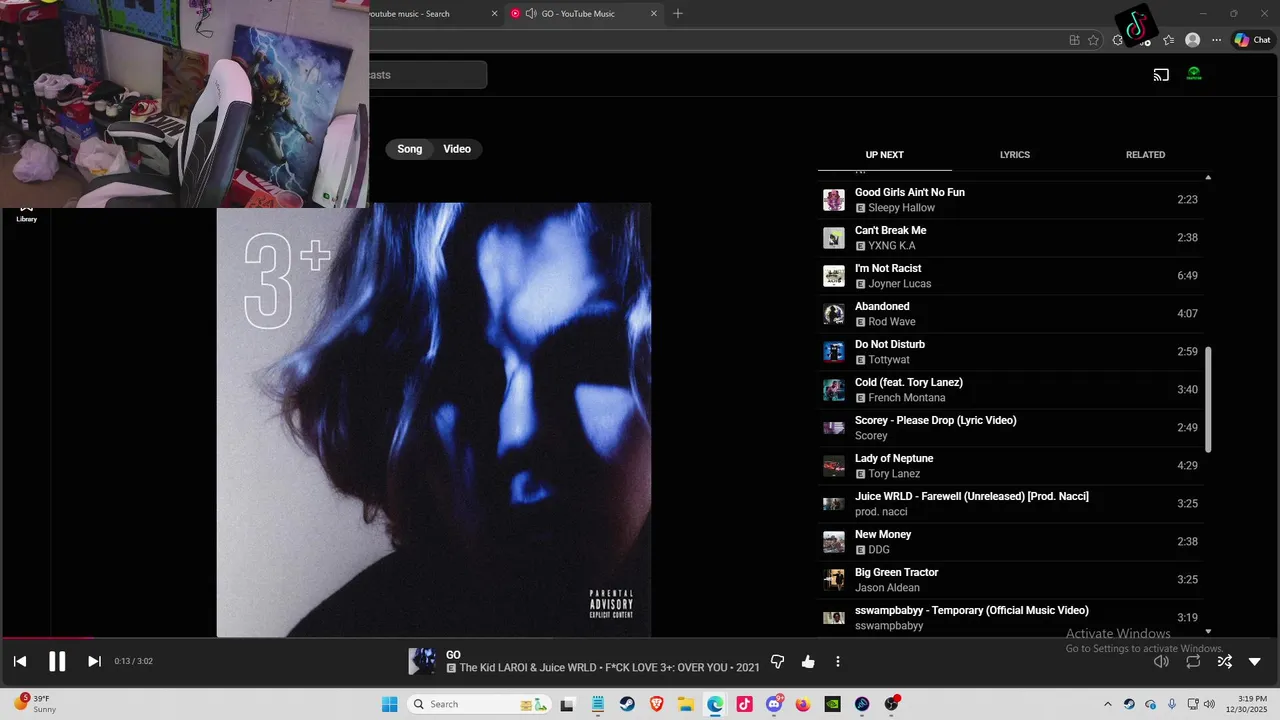Toggle shuffle in the player bar
The width and height of the screenshot is (1280, 720).
point(1224,661)
